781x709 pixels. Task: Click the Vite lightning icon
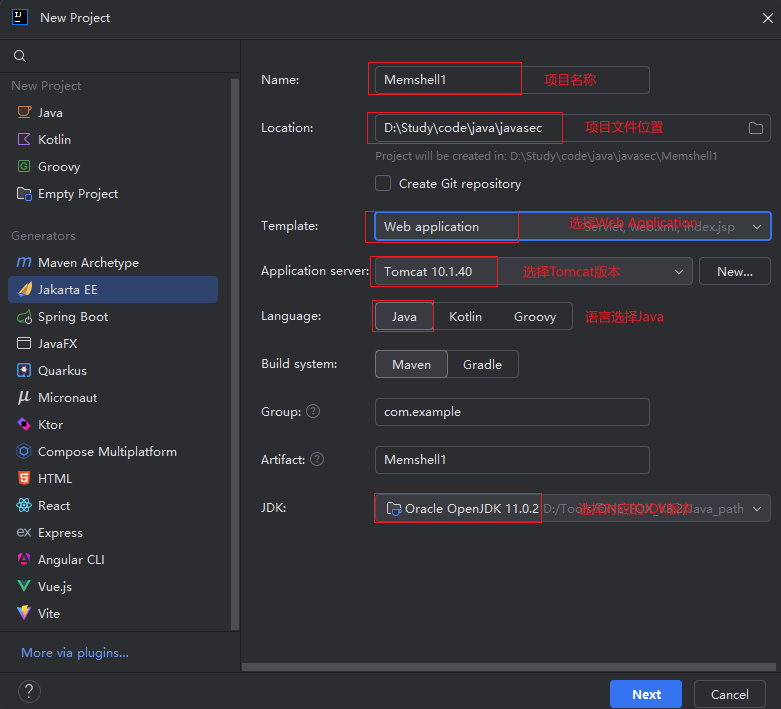click(24, 613)
